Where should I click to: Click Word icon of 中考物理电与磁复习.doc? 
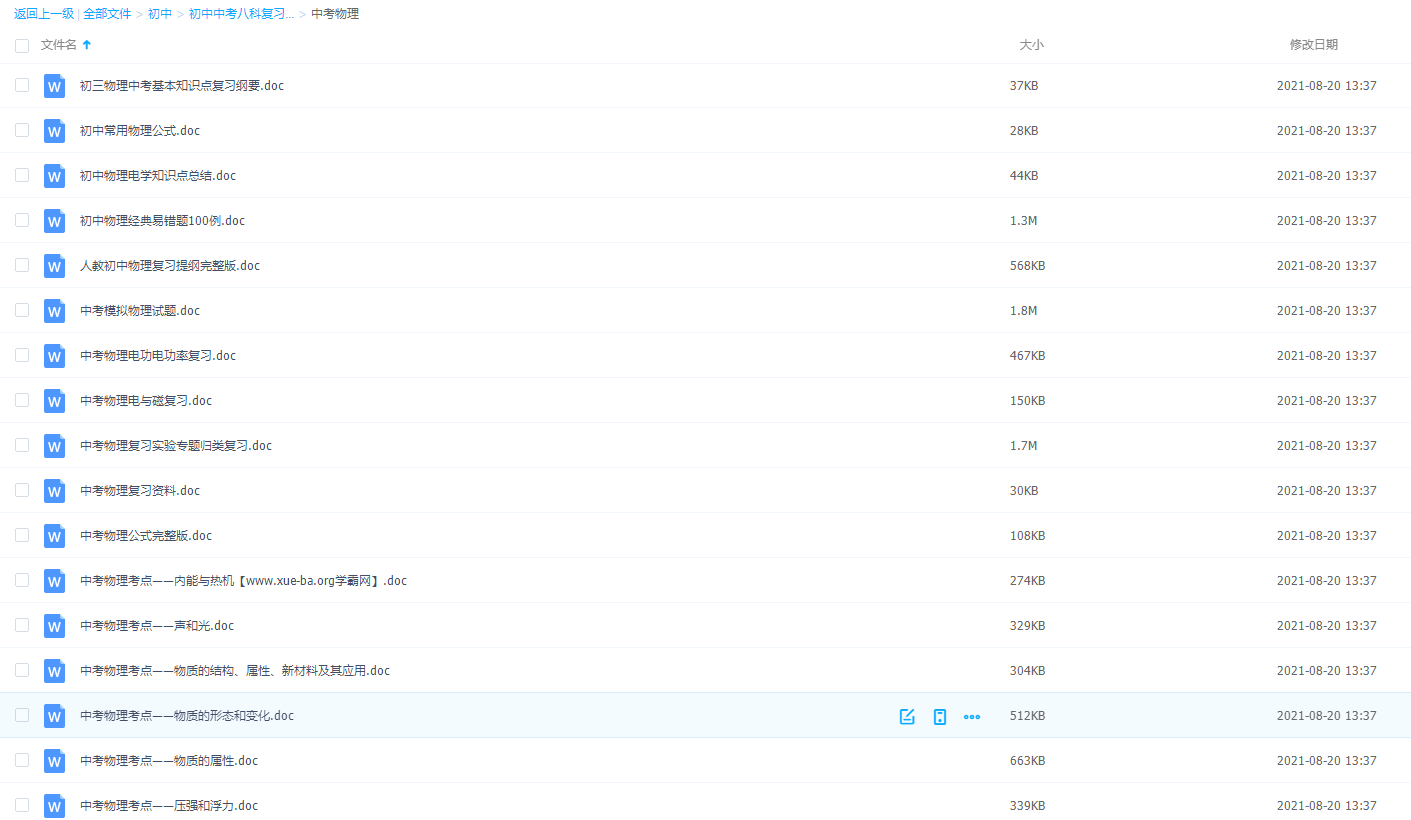click(x=54, y=401)
